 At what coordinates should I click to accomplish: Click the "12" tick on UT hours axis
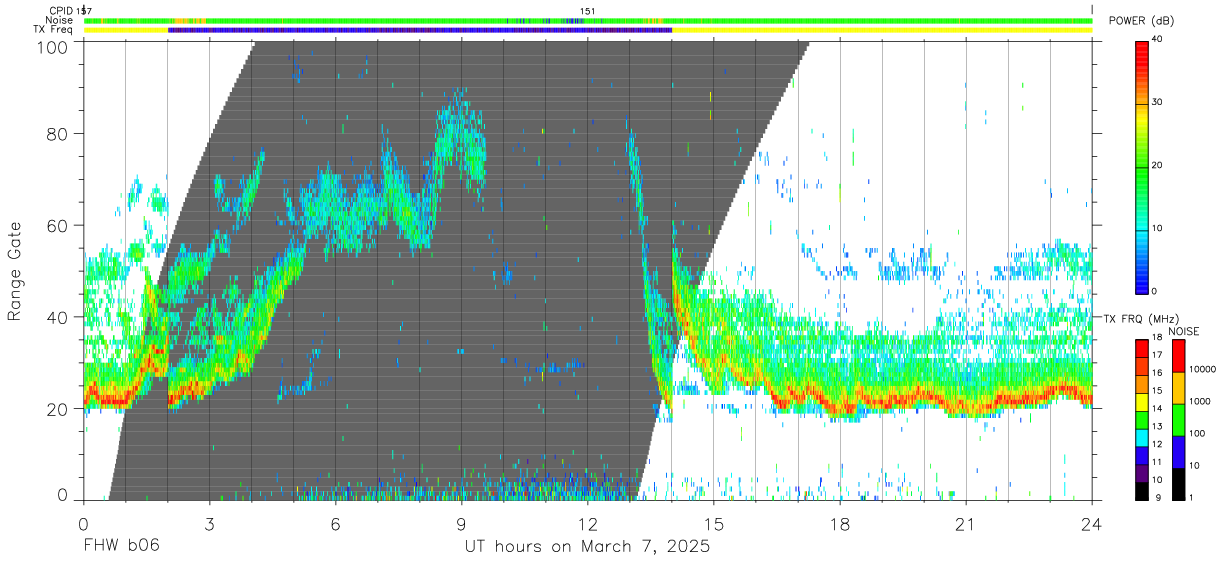588,524
